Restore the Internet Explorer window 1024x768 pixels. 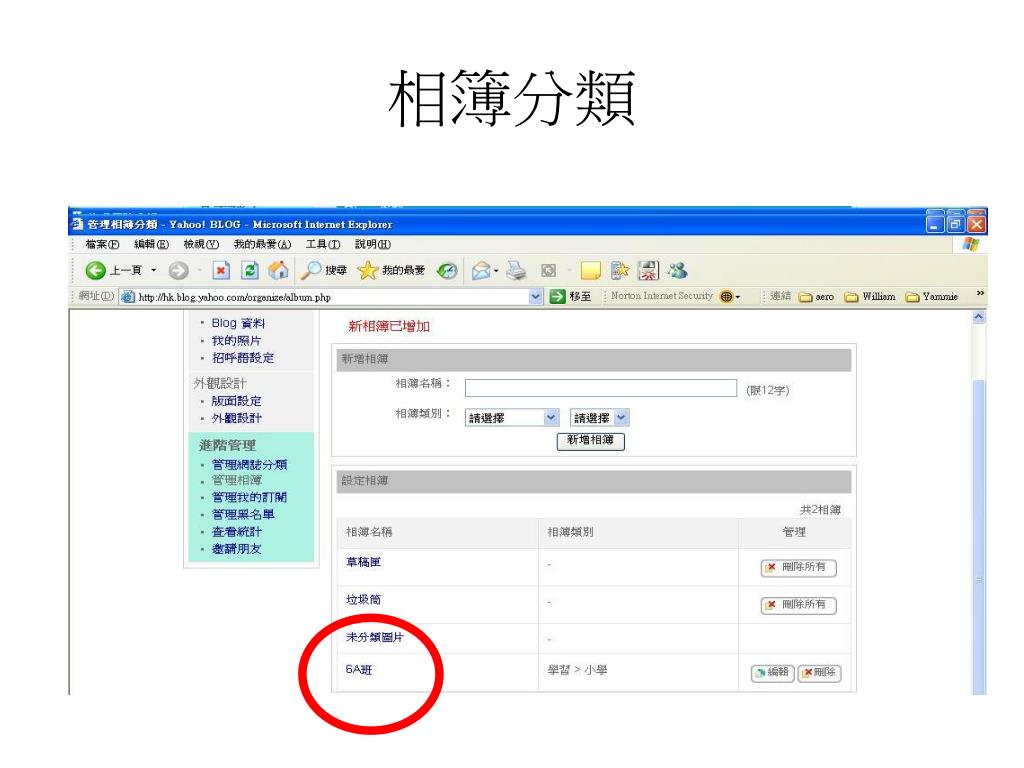click(955, 224)
